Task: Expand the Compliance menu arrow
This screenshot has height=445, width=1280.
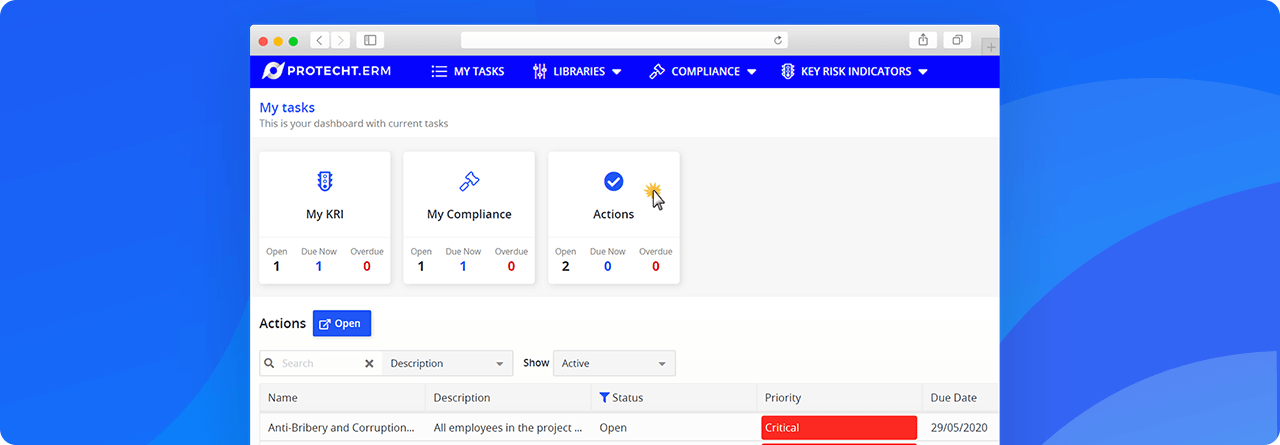Action: pos(751,72)
